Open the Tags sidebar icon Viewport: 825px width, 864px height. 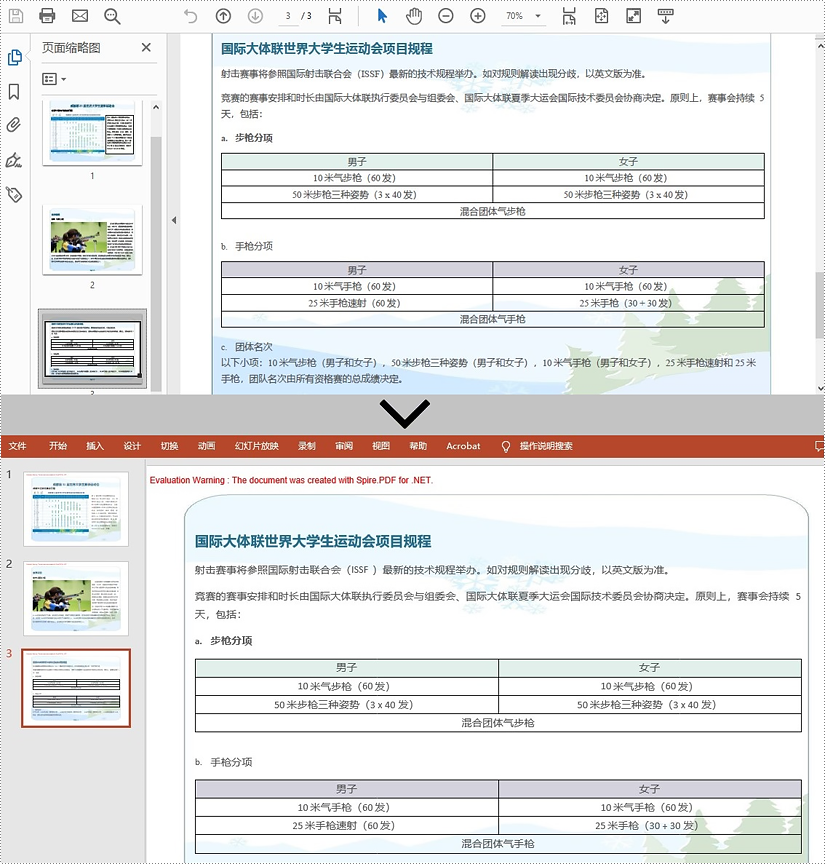14,194
